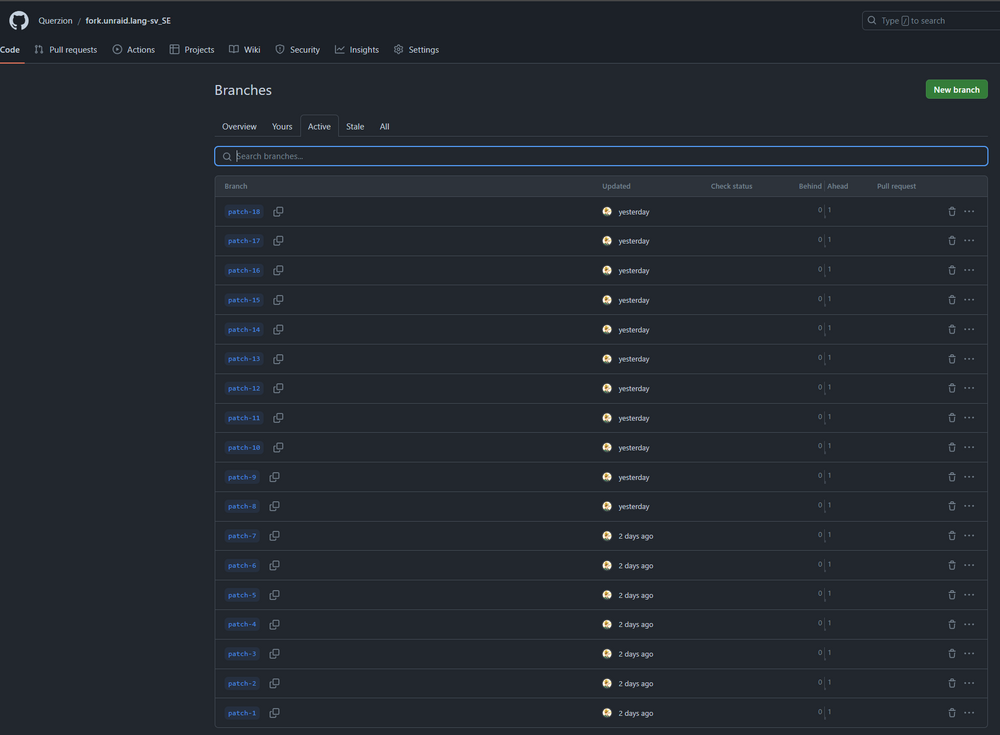1000x735 pixels.
Task: Click the New branch button
Action: [956, 89]
